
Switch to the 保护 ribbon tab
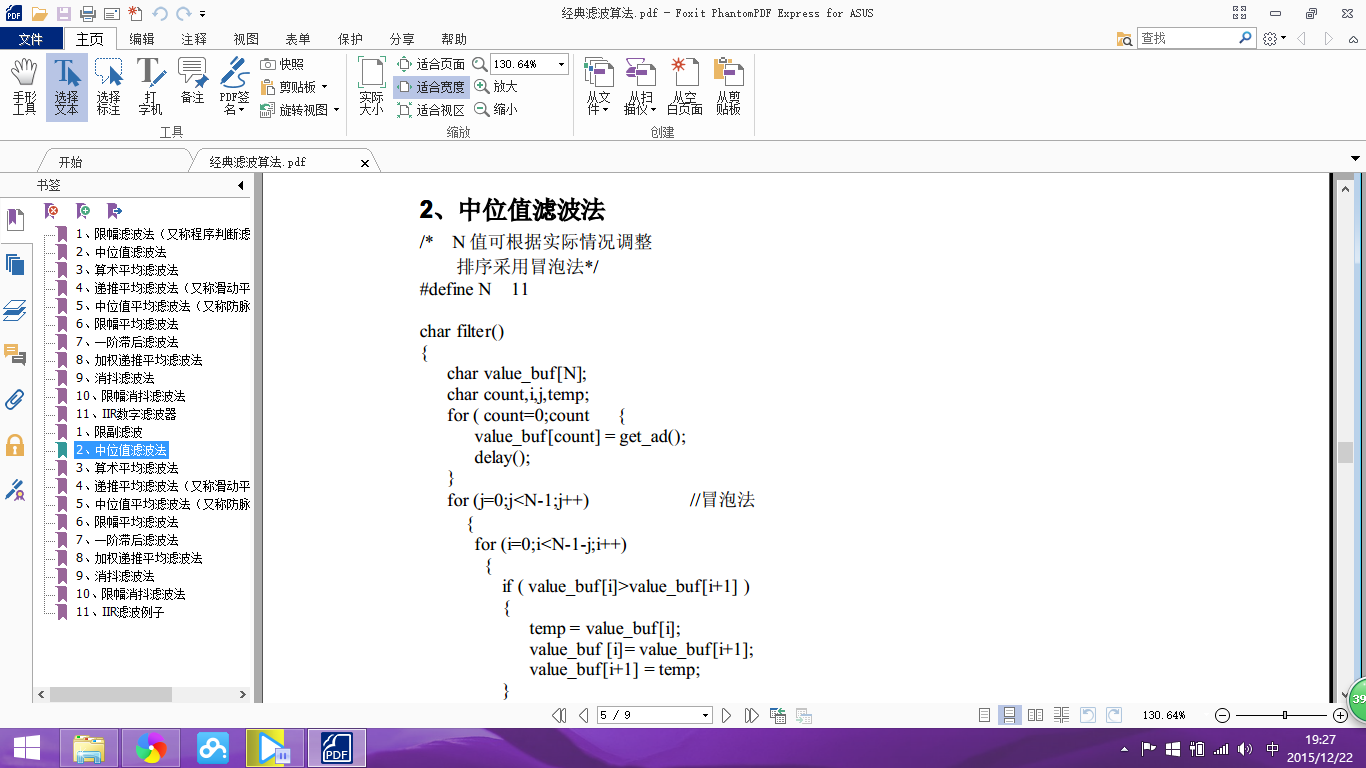click(350, 39)
